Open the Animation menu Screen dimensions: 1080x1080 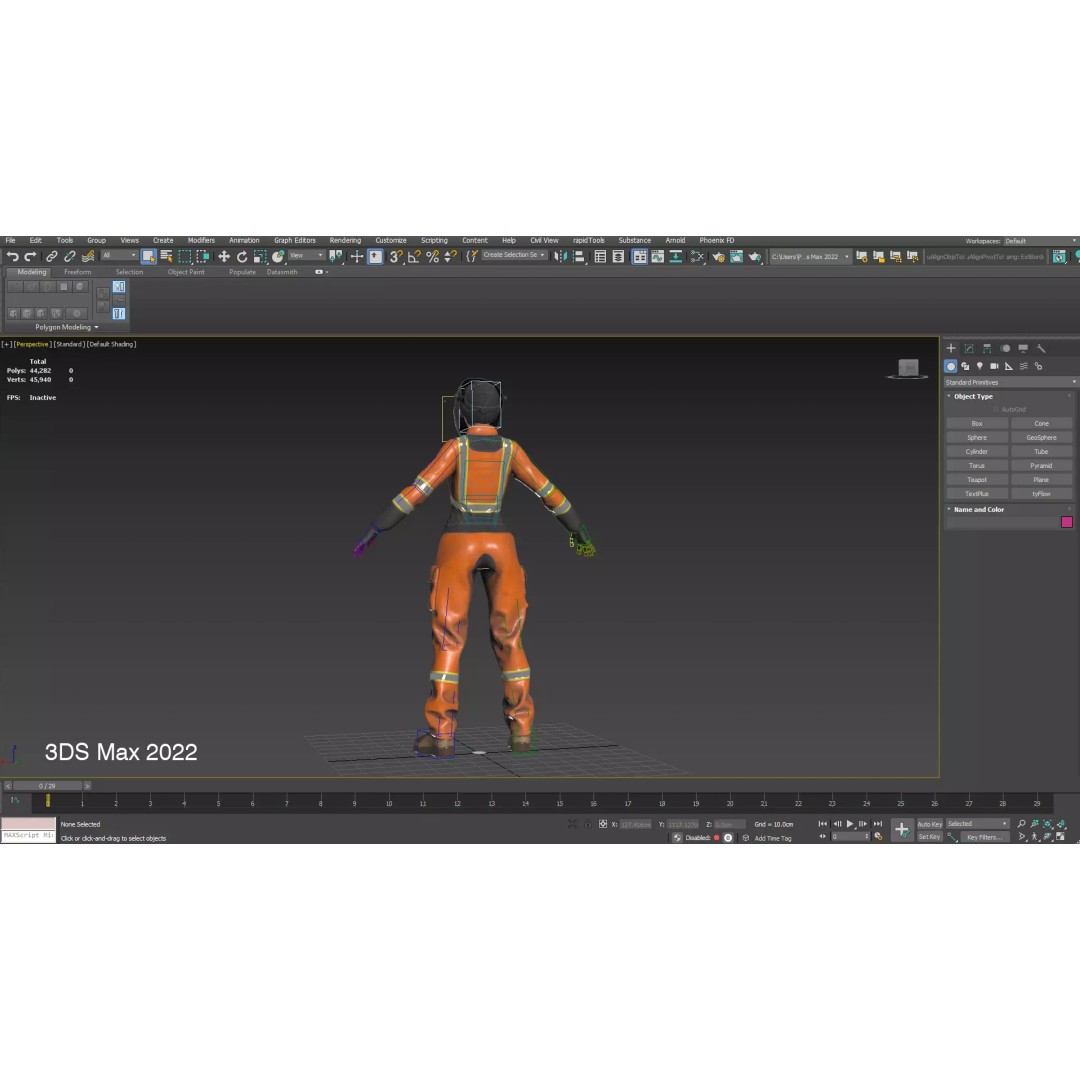[x=244, y=240]
